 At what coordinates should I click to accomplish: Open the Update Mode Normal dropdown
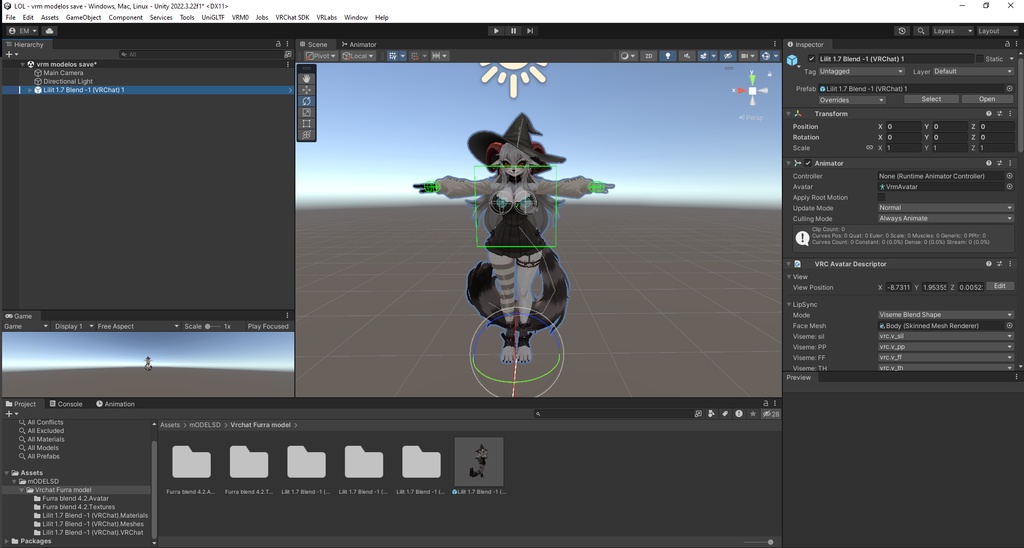click(945, 208)
